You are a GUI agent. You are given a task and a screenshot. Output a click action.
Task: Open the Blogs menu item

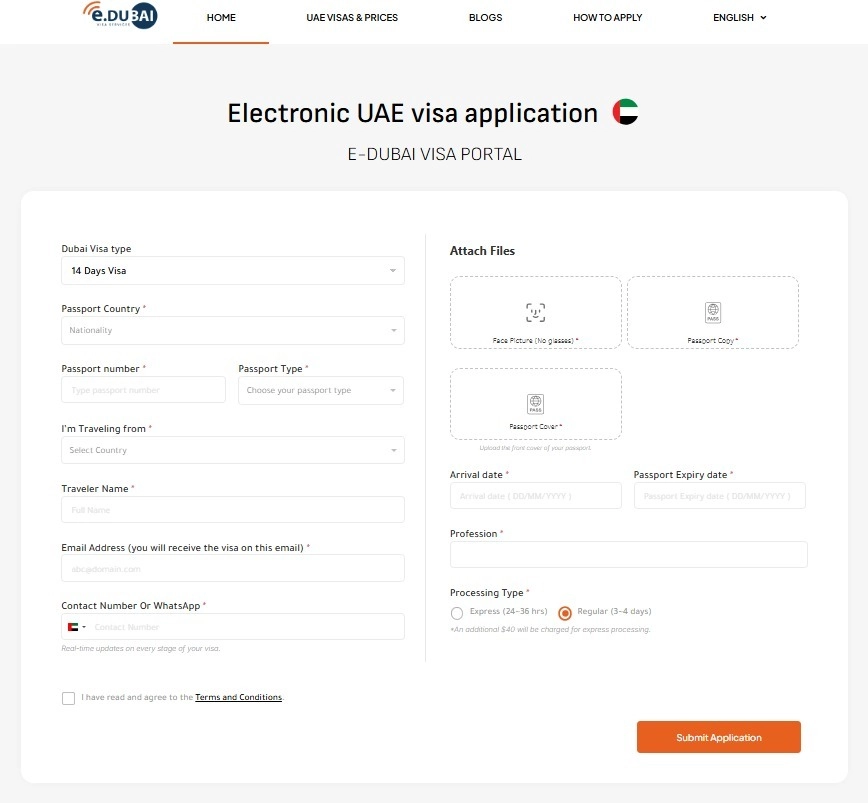point(485,18)
